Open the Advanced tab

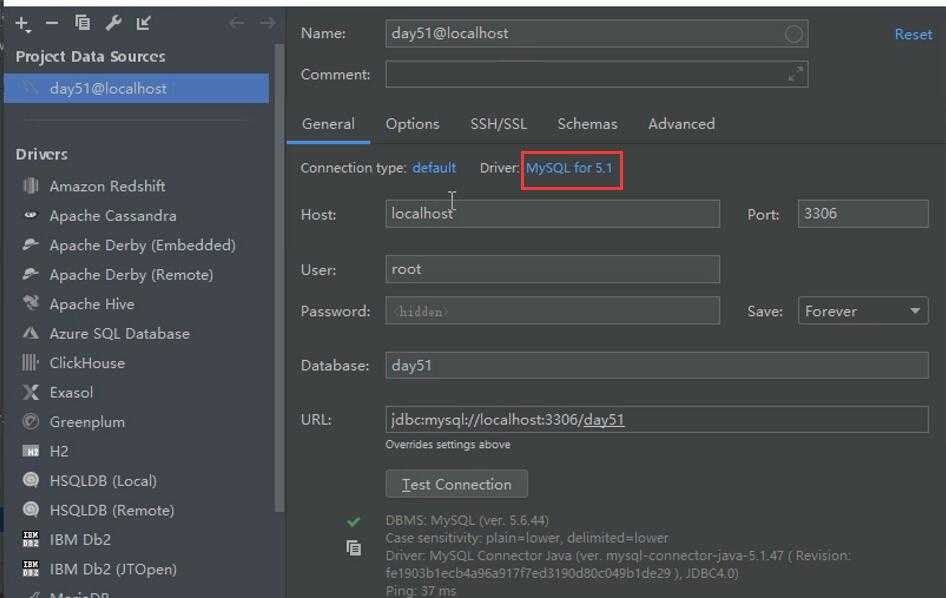pos(681,124)
